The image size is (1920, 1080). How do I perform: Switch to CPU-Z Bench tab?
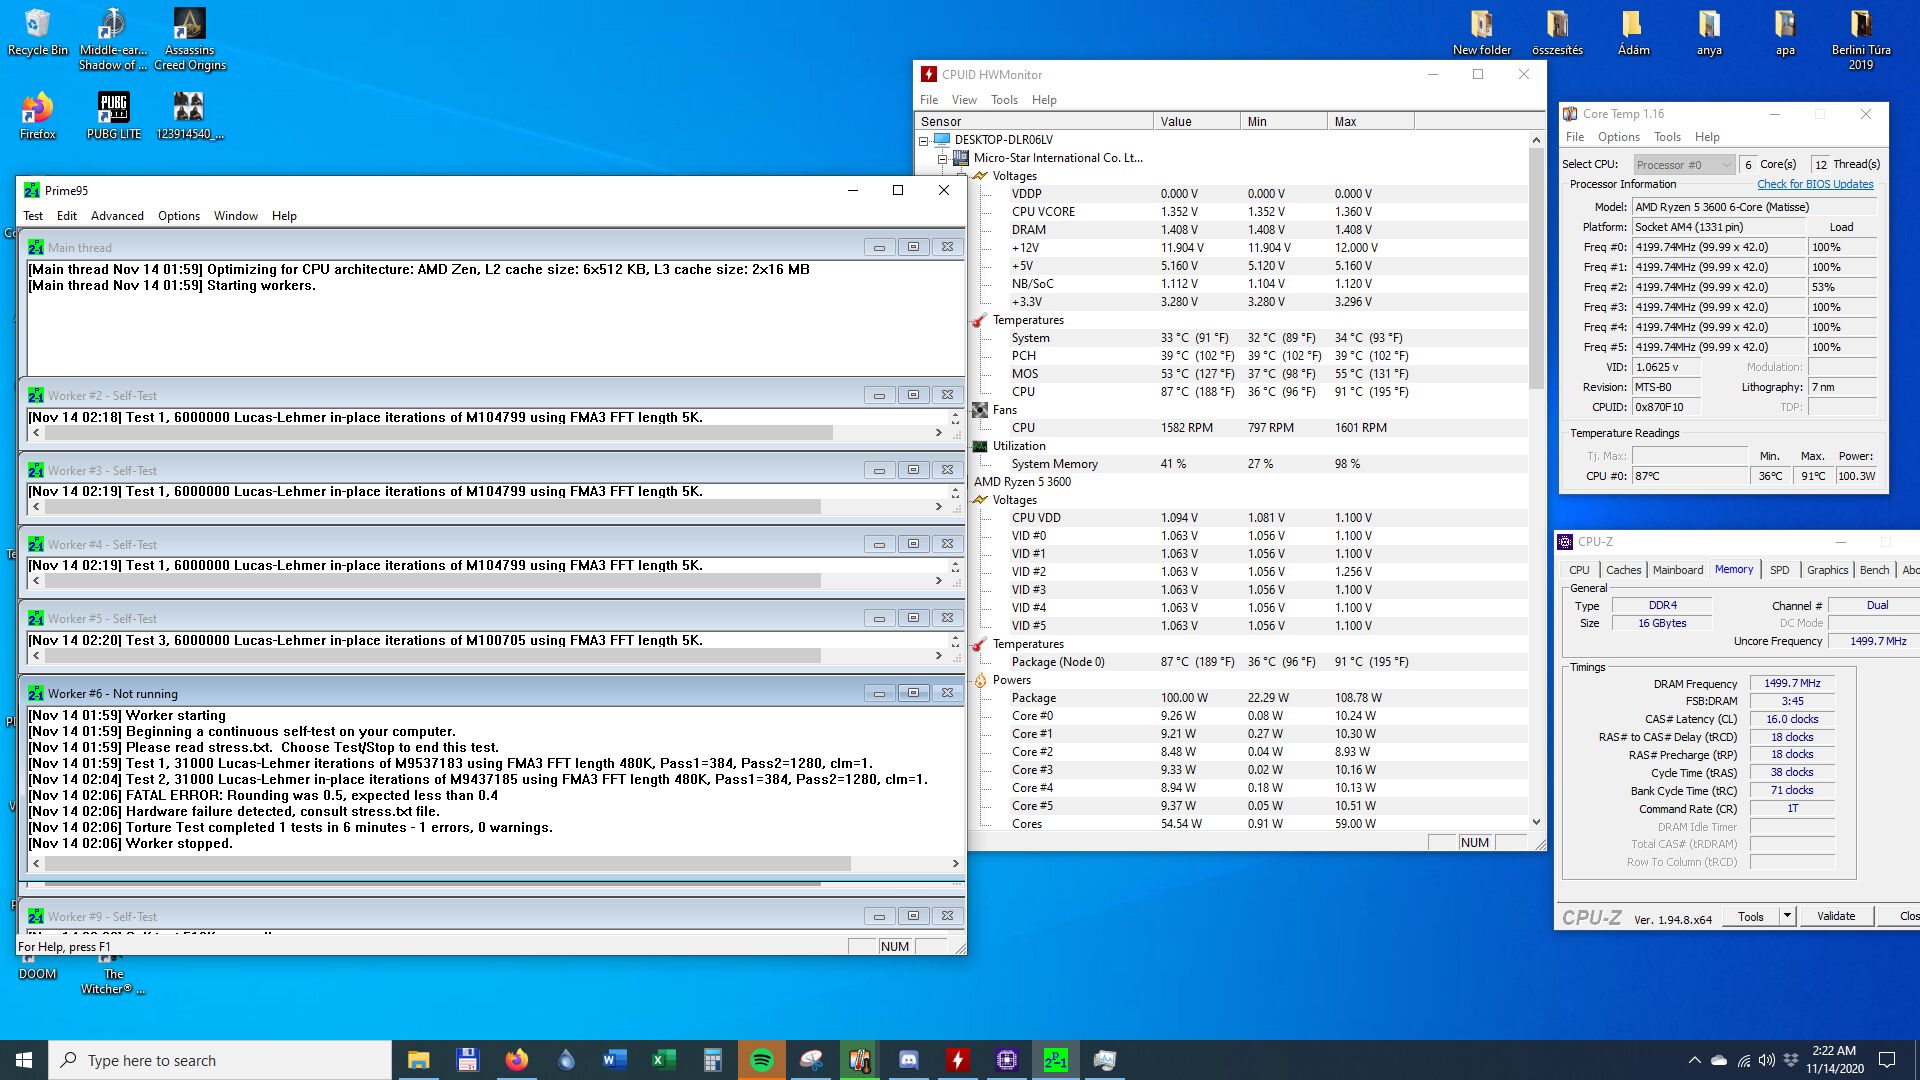tap(1874, 570)
